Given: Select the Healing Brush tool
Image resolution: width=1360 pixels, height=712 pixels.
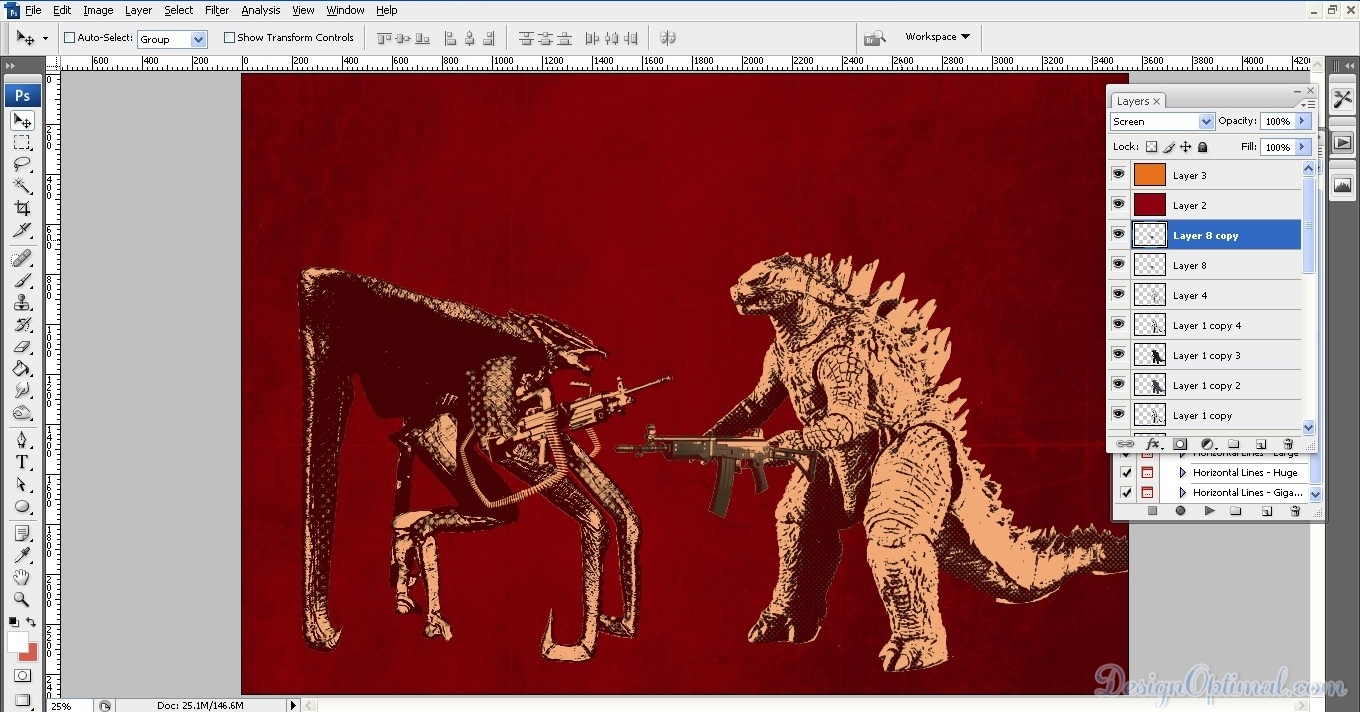Looking at the screenshot, I should click(x=22, y=259).
